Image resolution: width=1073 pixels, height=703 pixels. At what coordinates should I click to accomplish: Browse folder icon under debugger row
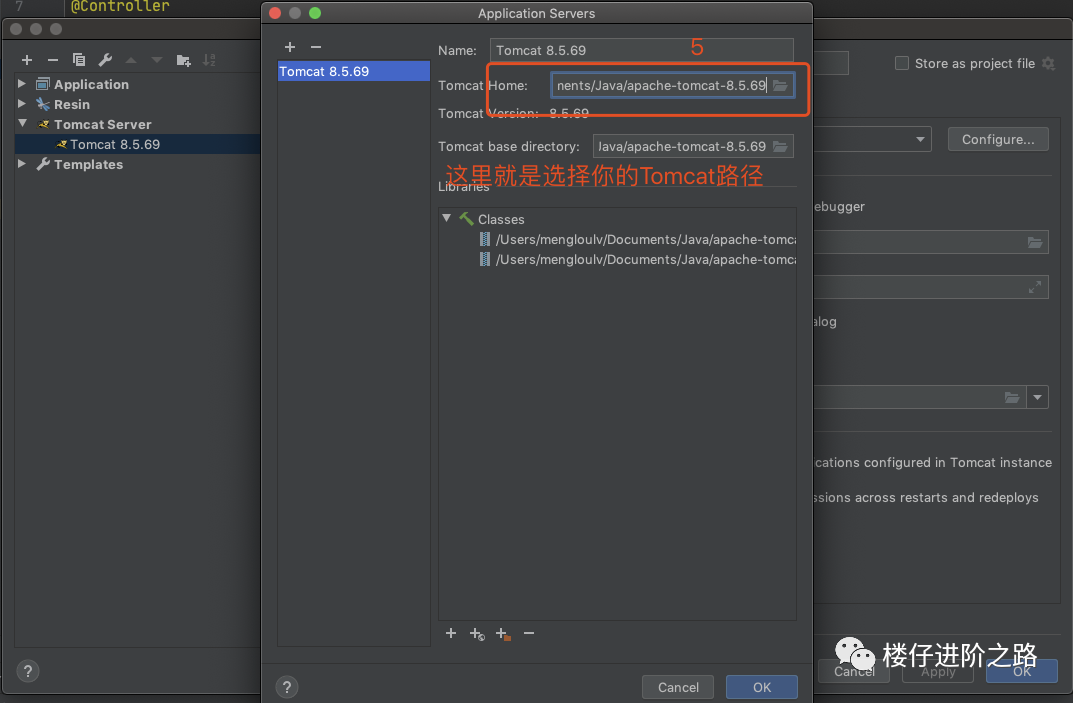click(1035, 242)
